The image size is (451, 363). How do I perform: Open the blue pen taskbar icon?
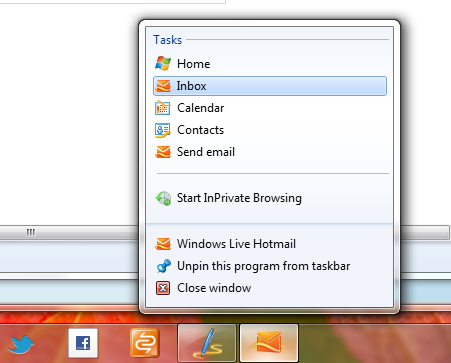coord(207,343)
